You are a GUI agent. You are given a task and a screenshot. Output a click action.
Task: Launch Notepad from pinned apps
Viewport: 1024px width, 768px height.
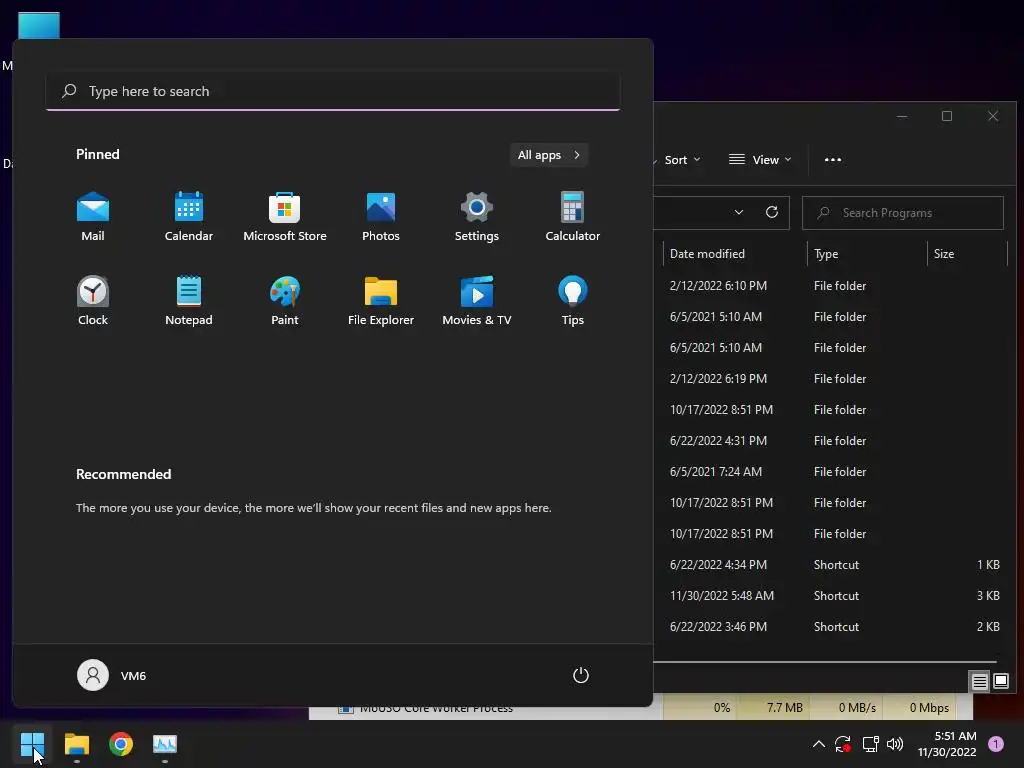(189, 301)
